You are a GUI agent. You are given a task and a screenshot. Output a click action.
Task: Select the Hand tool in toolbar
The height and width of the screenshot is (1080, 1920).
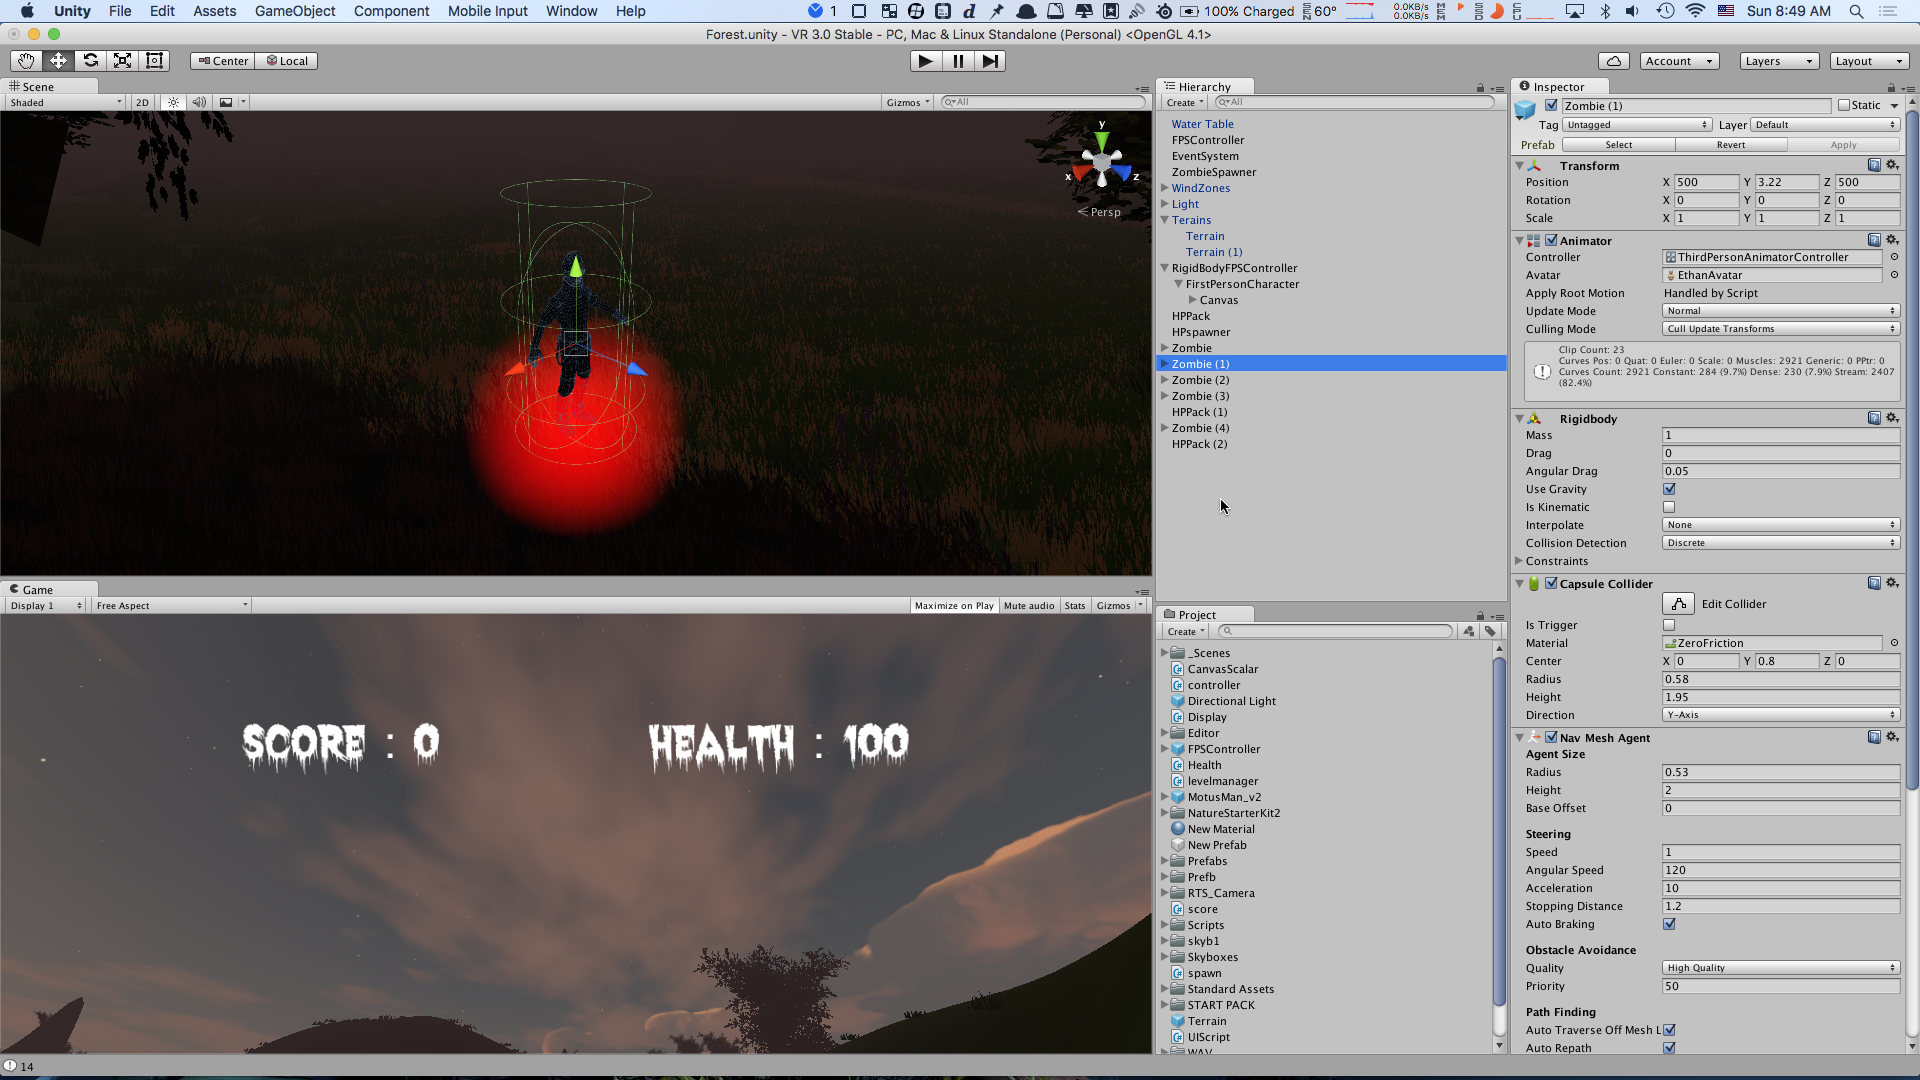[x=26, y=61]
